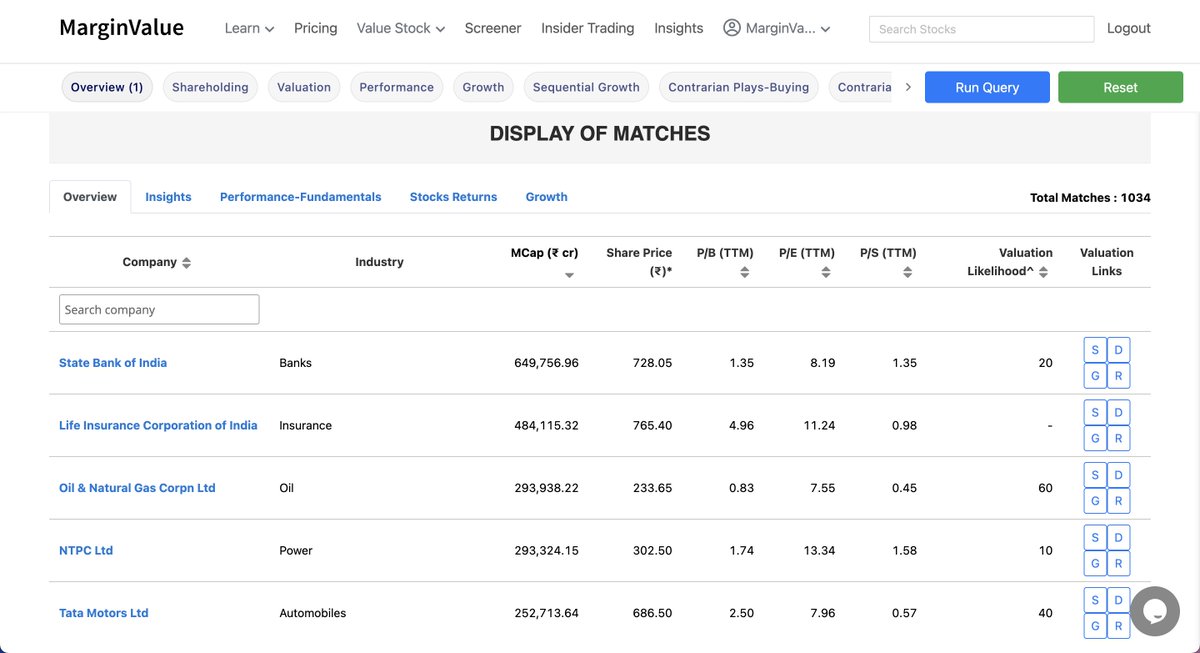Click the Logout link
The image size is (1200, 653).
tap(1129, 28)
